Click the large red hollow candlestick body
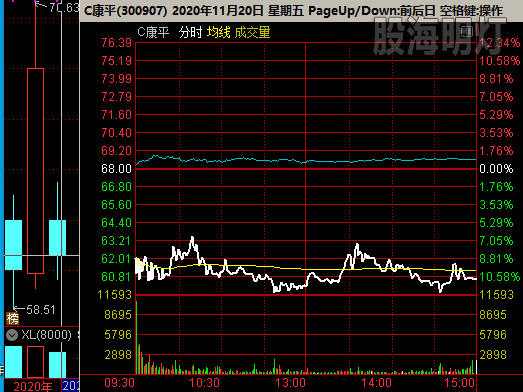523x392 pixels. 35,171
